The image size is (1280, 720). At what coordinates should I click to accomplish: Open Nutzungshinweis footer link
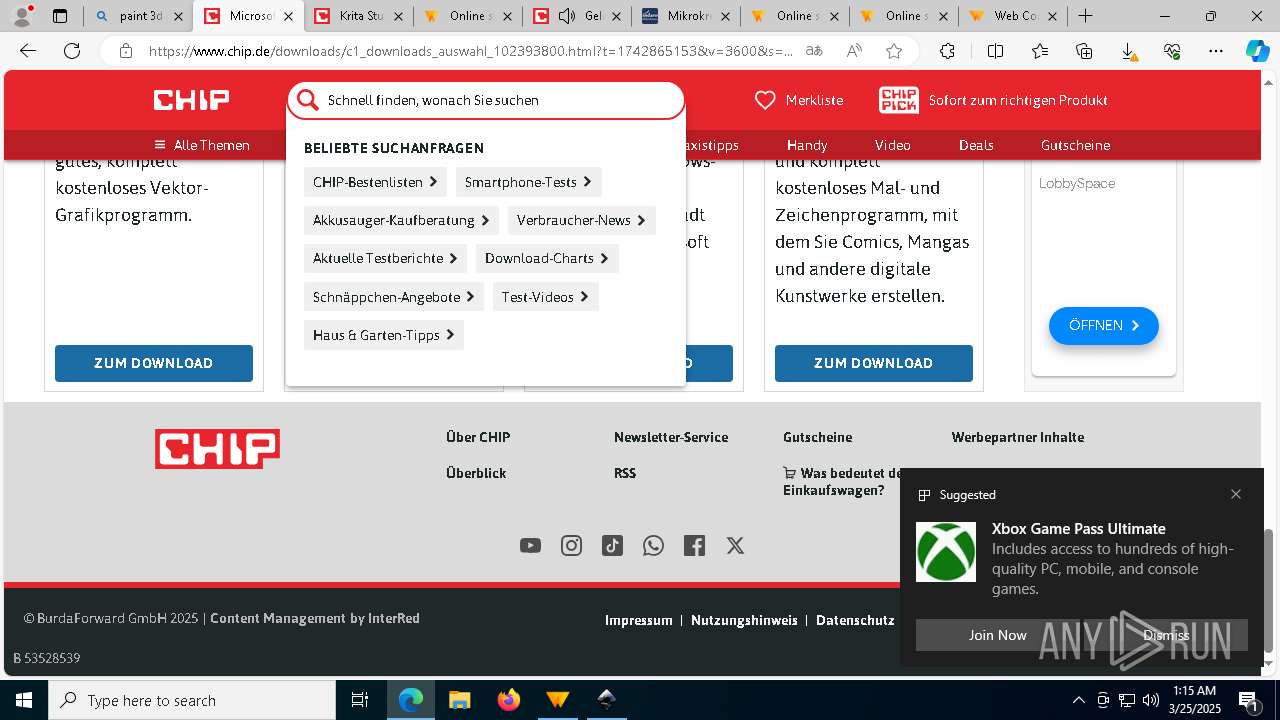pyautogui.click(x=744, y=620)
